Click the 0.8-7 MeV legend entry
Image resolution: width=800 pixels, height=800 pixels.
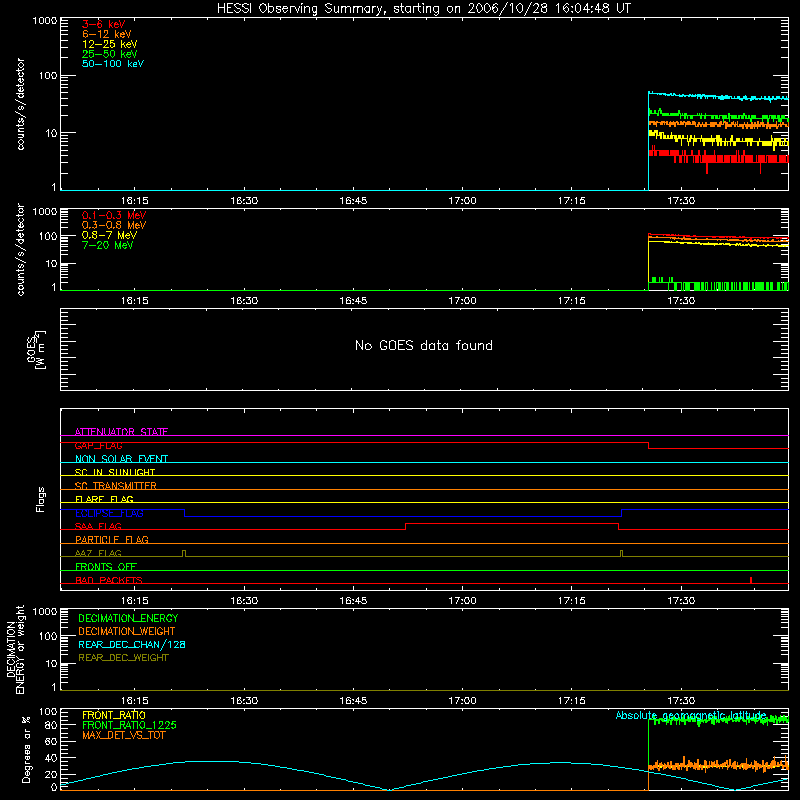coord(109,235)
